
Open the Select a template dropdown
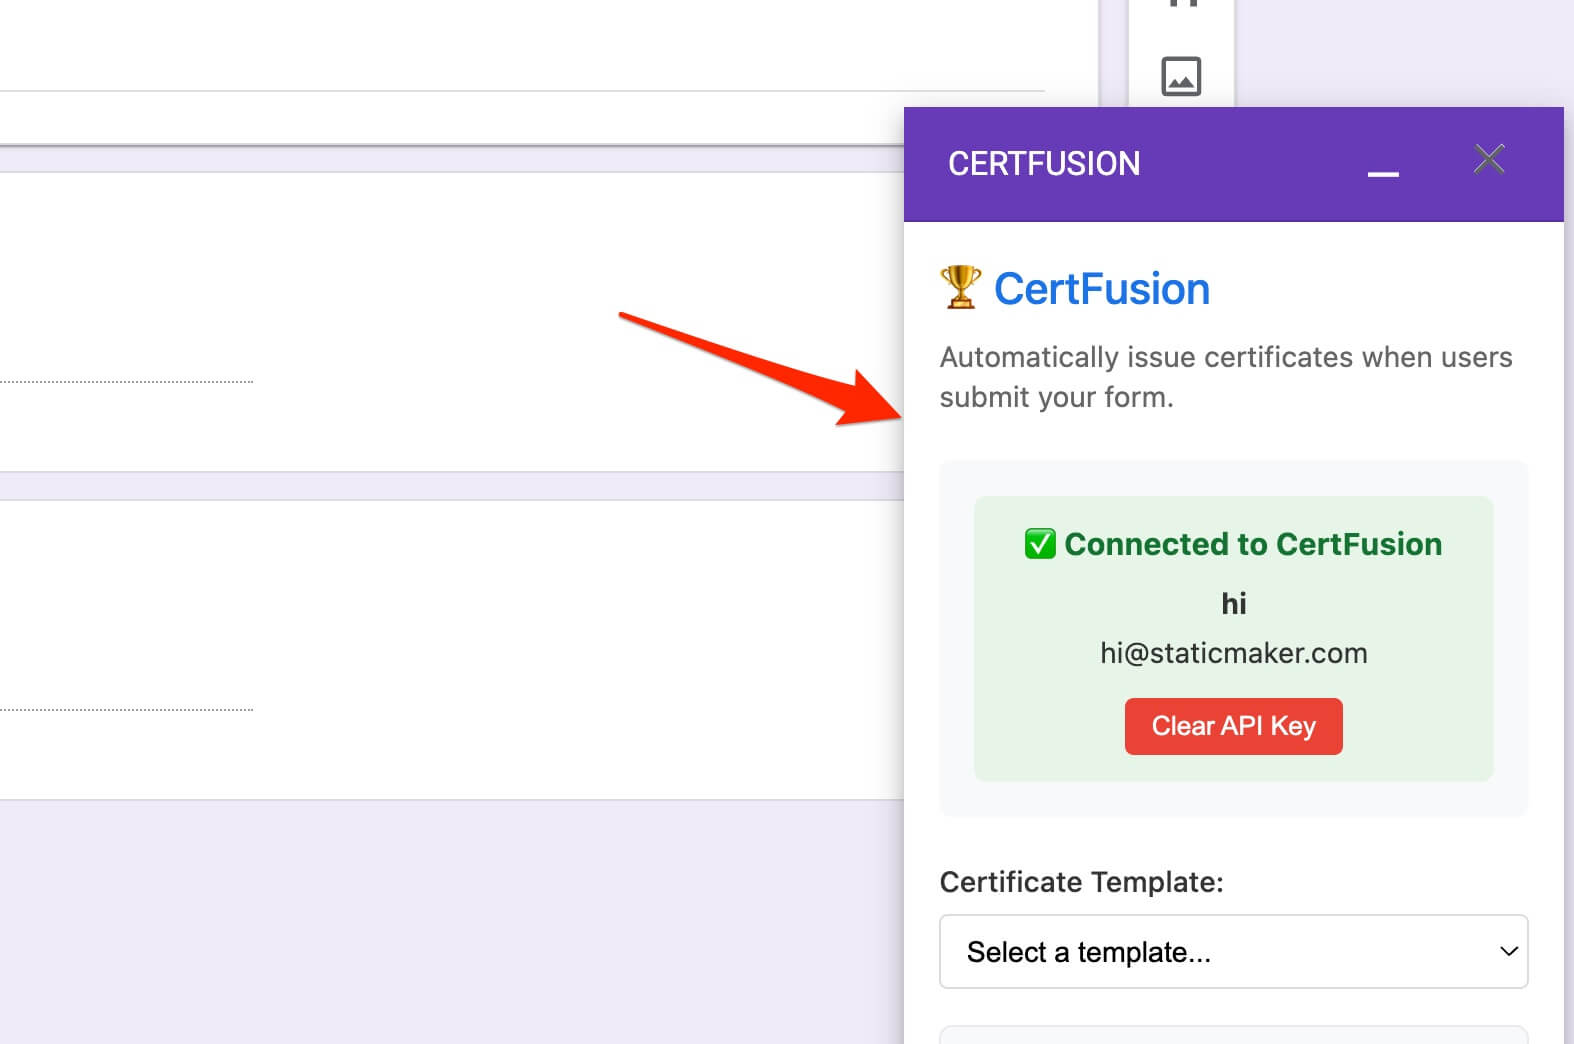1232,952
